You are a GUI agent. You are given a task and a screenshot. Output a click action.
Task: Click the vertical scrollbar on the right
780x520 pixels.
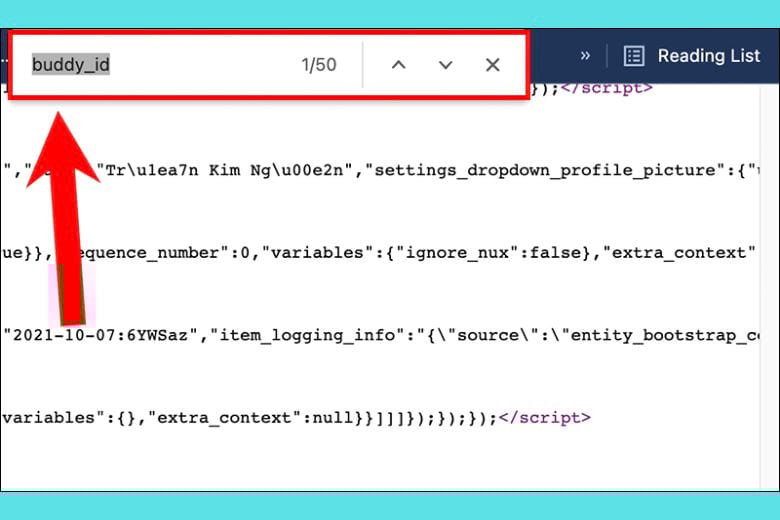tap(768, 289)
